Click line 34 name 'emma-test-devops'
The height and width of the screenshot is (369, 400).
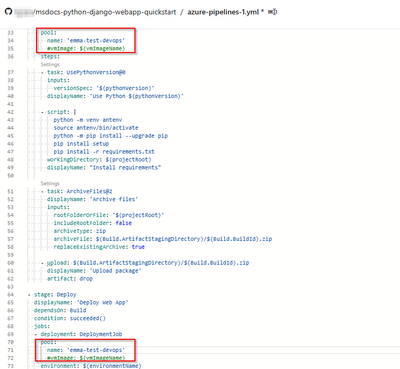(86, 41)
